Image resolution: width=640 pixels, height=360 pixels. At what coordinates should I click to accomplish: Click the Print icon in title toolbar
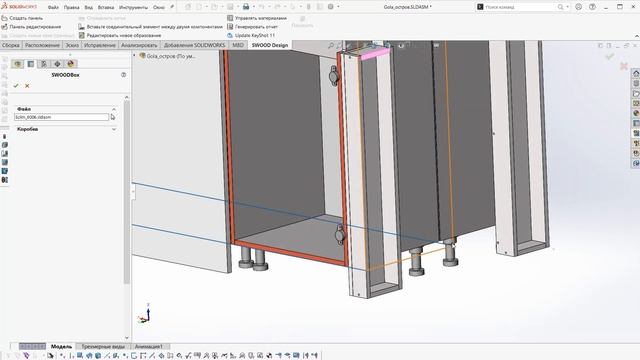[246, 7]
